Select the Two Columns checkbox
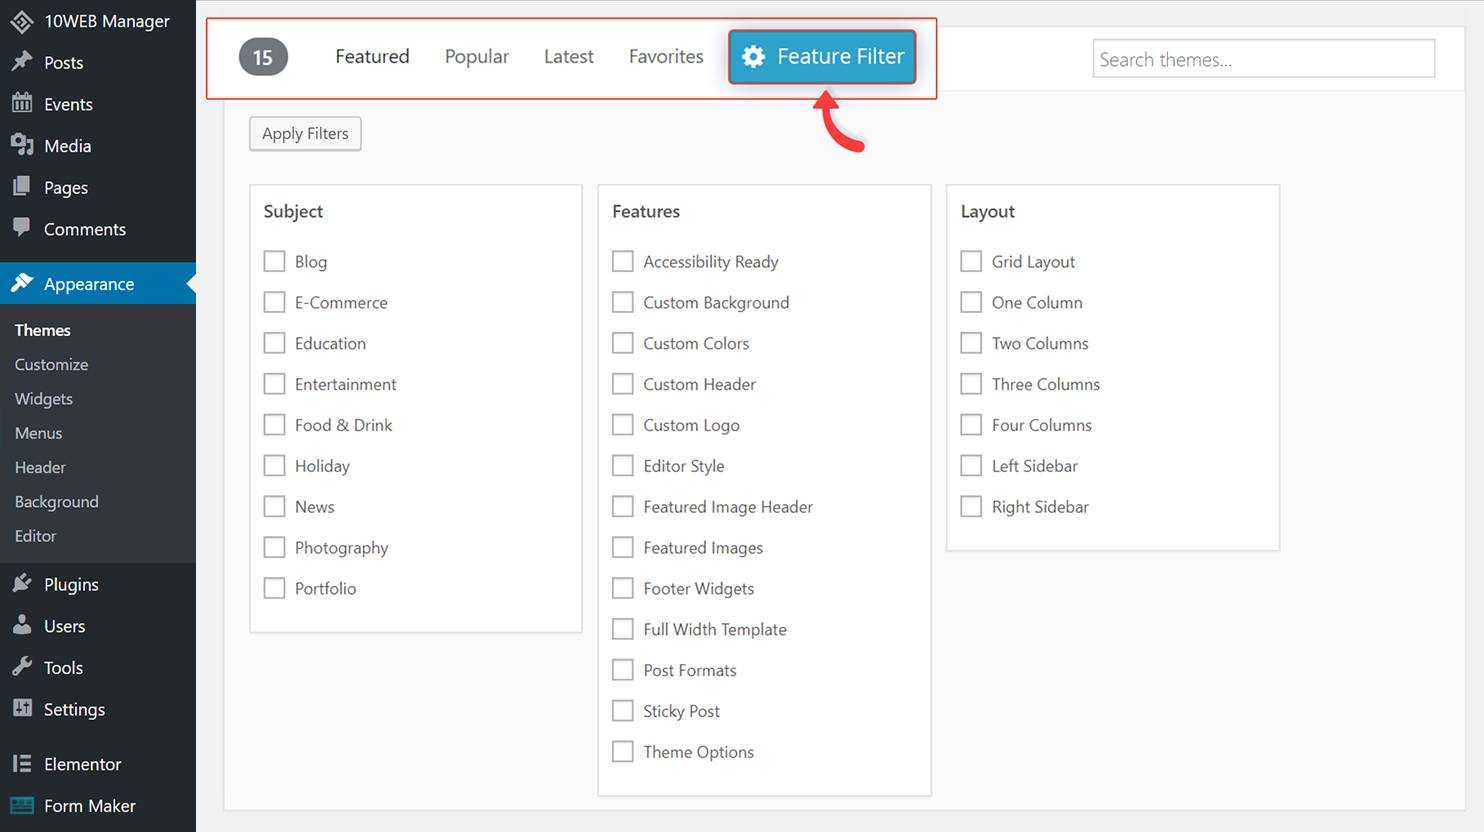Image resolution: width=1484 pixels, height=832 pixels. (971, 343)
